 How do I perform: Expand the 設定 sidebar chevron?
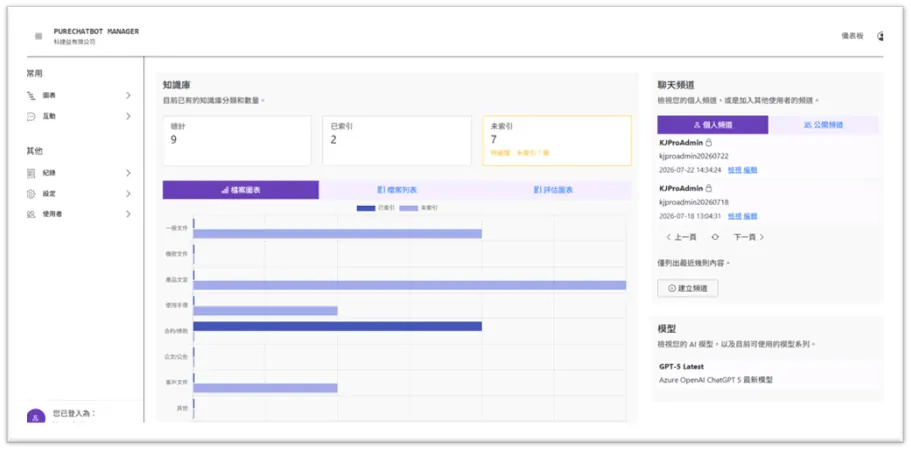point(128,194)
